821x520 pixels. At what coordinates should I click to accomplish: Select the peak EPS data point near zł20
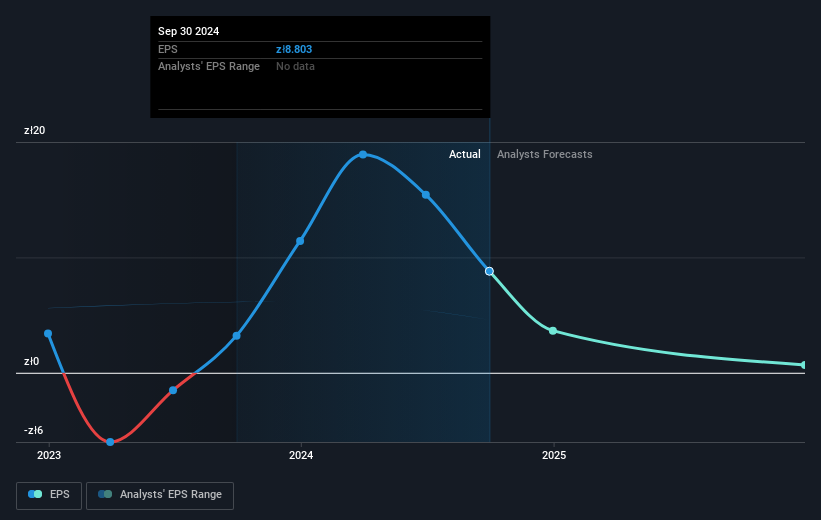[363, 154]
